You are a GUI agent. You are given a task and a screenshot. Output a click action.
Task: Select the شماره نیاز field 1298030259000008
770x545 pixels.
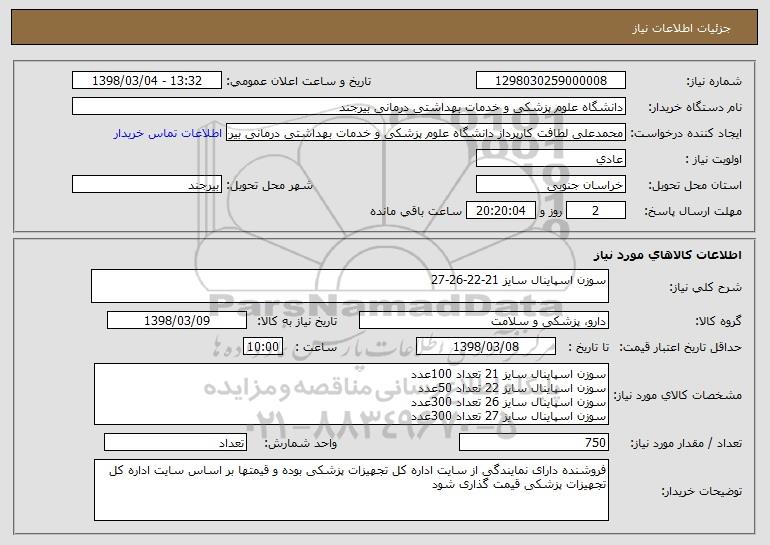(550, 81)
